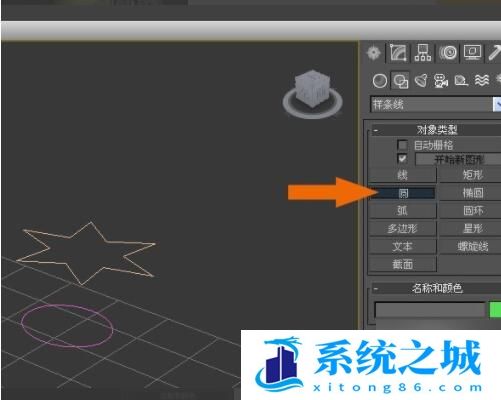501x400 pixels.
Task: Select the Helpers category icon
Action: point(461,81)
